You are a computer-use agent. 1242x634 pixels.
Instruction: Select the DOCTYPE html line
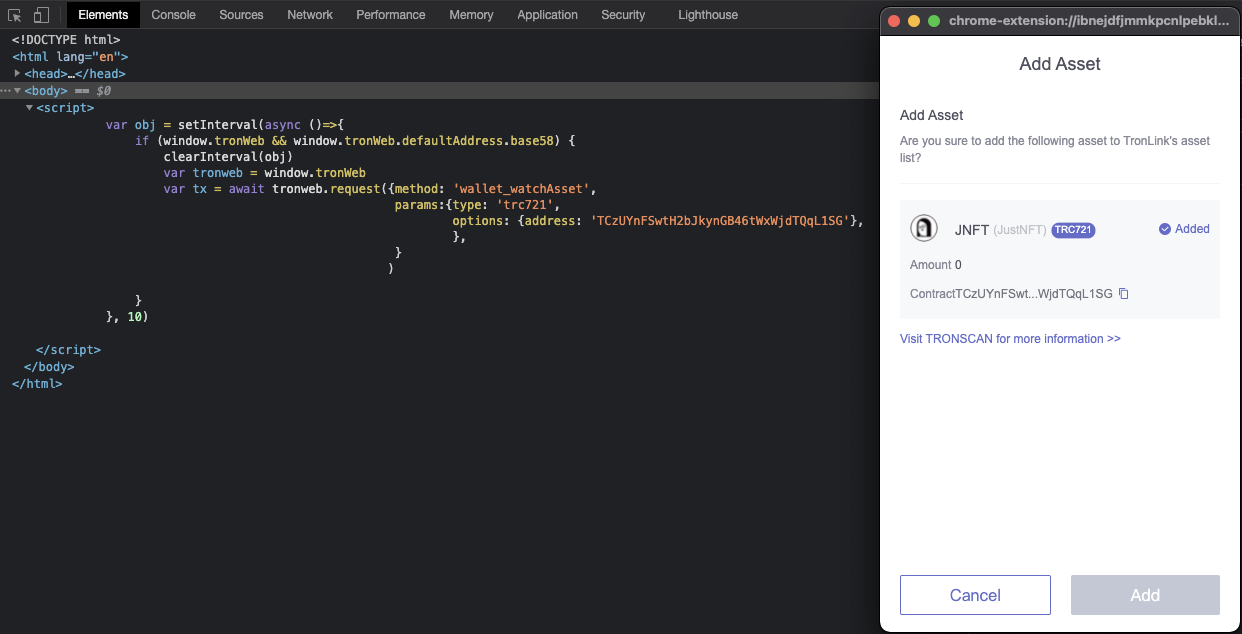click(x=66, y=40)
